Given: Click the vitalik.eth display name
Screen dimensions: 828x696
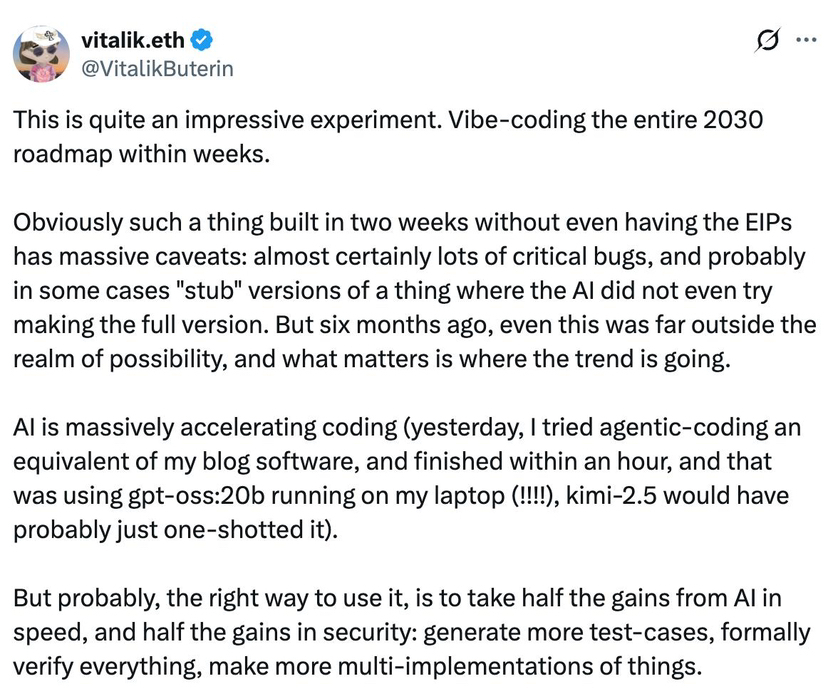Looking at the screenshot, I should (x=133, y=40).
